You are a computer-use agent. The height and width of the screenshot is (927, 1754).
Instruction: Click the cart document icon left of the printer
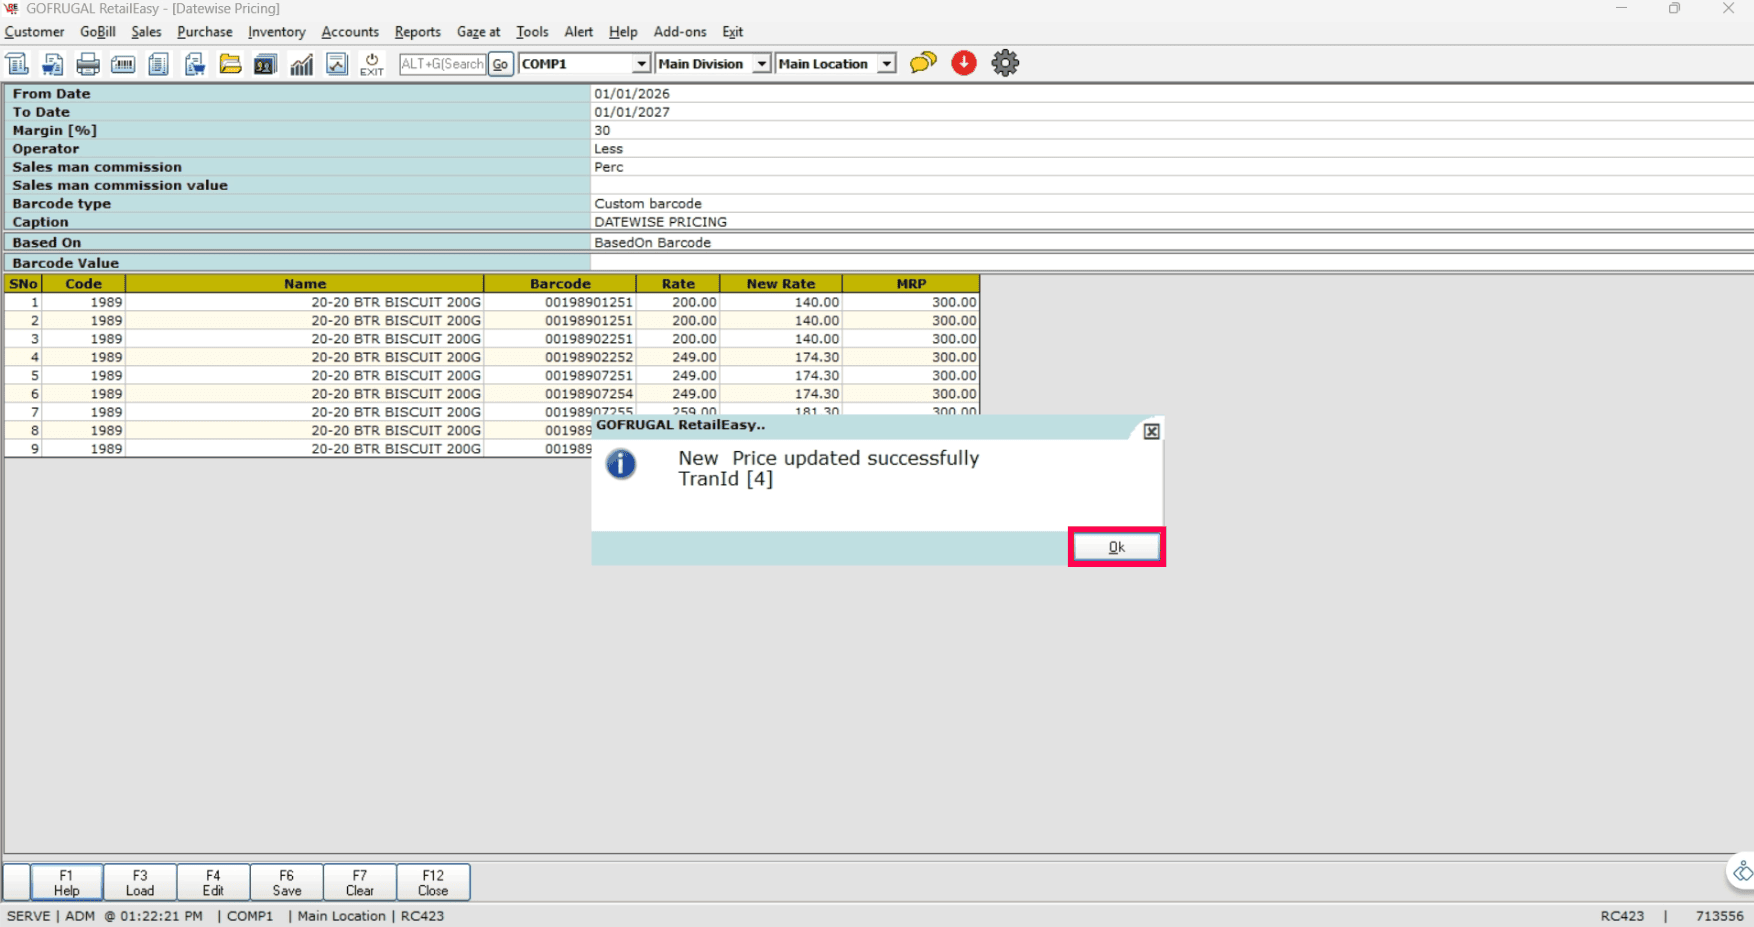pyautogui.click(x=52, y=64)
